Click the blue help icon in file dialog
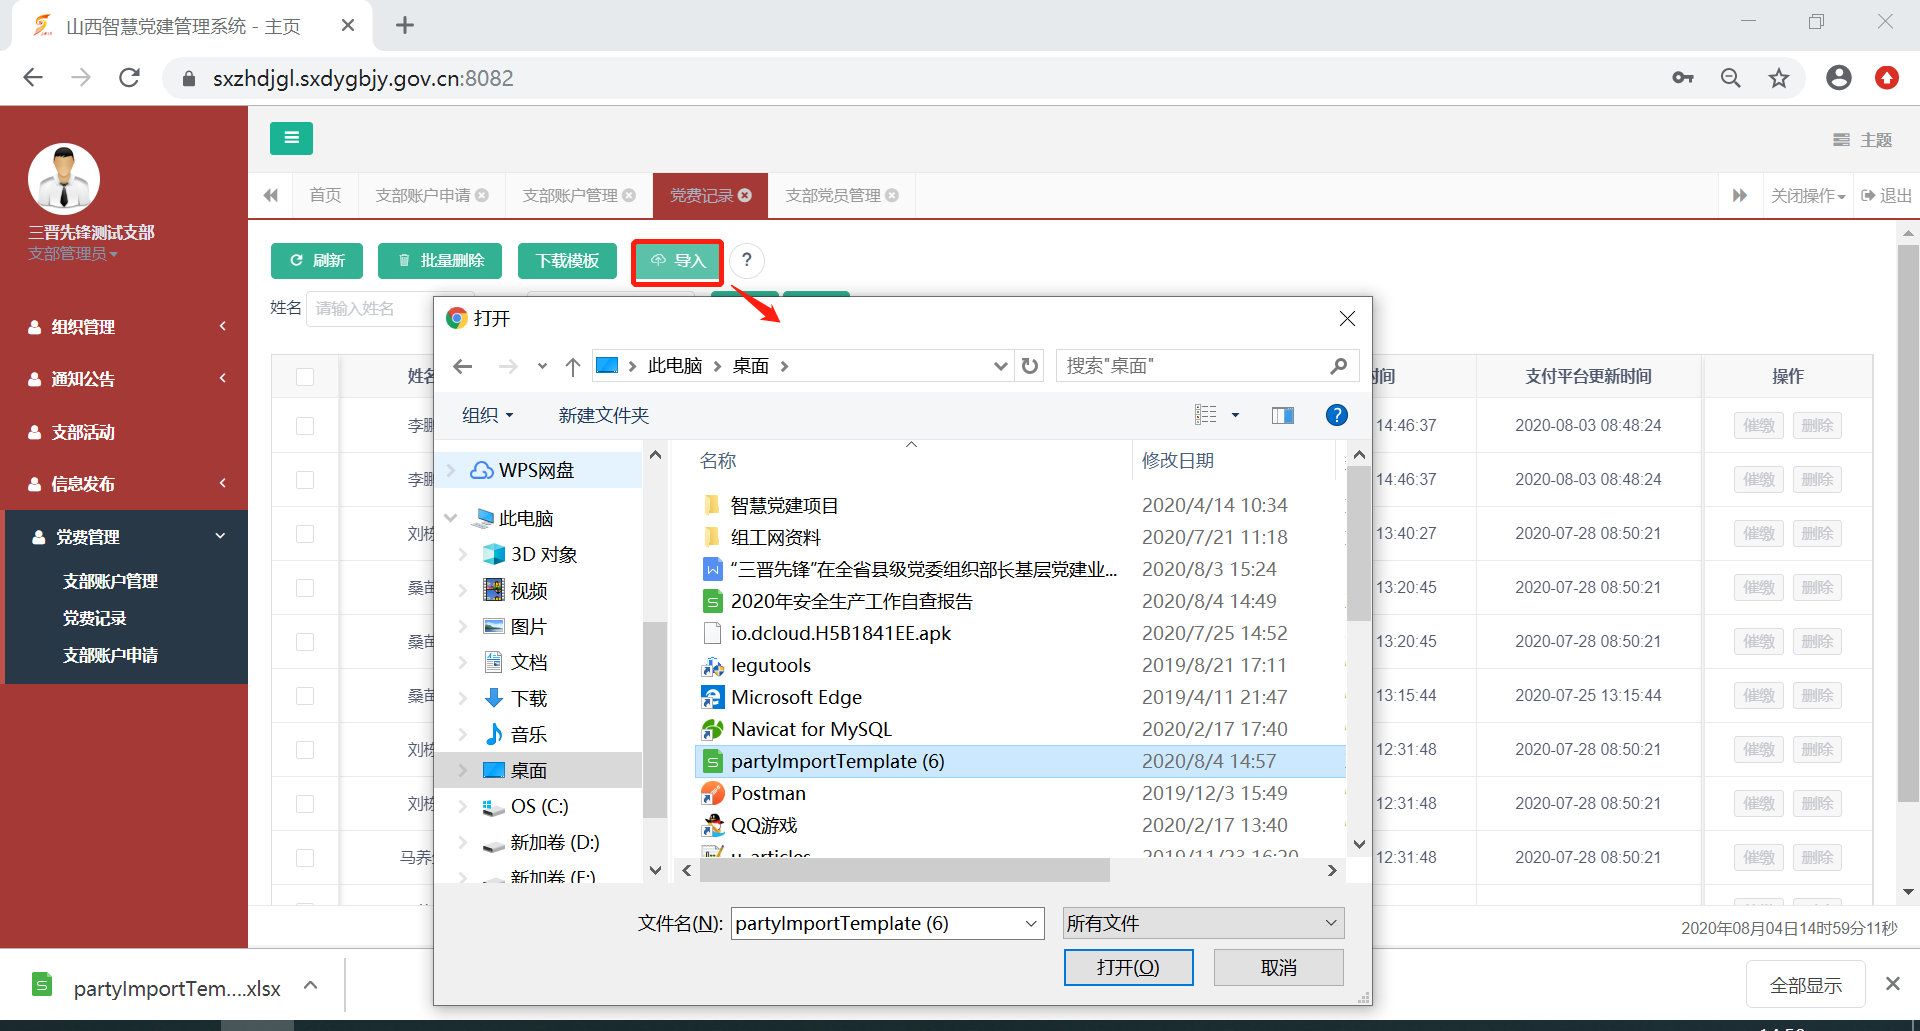Screen dimensions: 1920x1031 [1336, 415]
